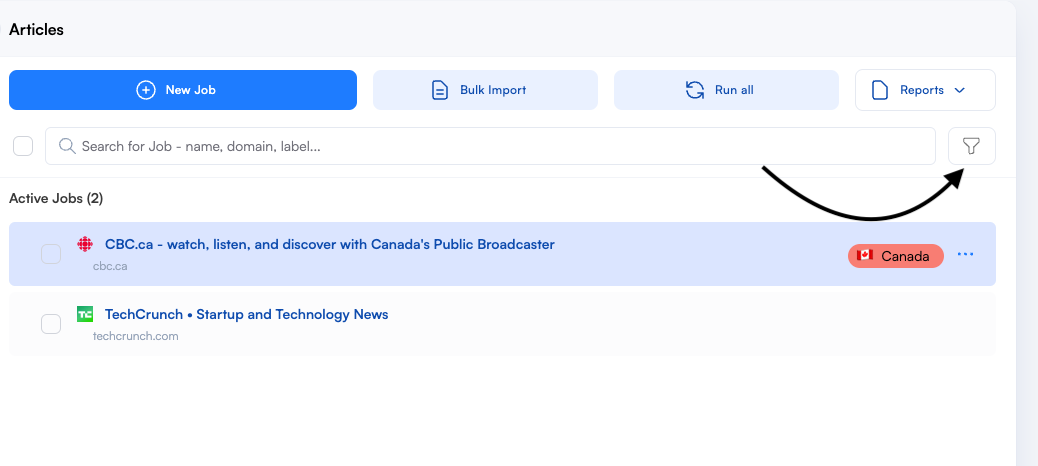Open the CBC.ca job title link
This screenshot has height=466, width=1038.
pyautogui.click(x=330, y=244)
